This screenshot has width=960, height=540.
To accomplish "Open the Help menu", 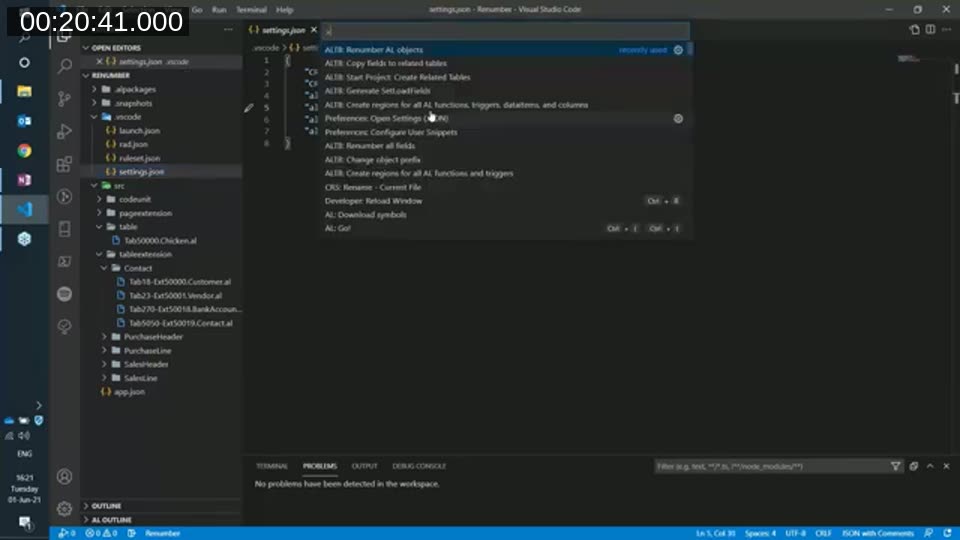I will pos(284,10).
